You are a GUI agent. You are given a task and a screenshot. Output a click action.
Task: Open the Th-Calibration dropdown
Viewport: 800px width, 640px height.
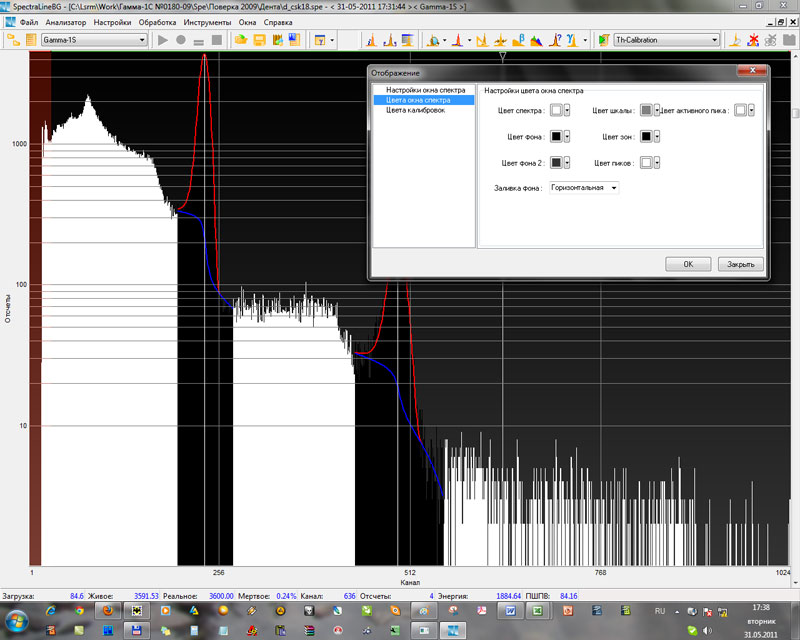point(714,40)
